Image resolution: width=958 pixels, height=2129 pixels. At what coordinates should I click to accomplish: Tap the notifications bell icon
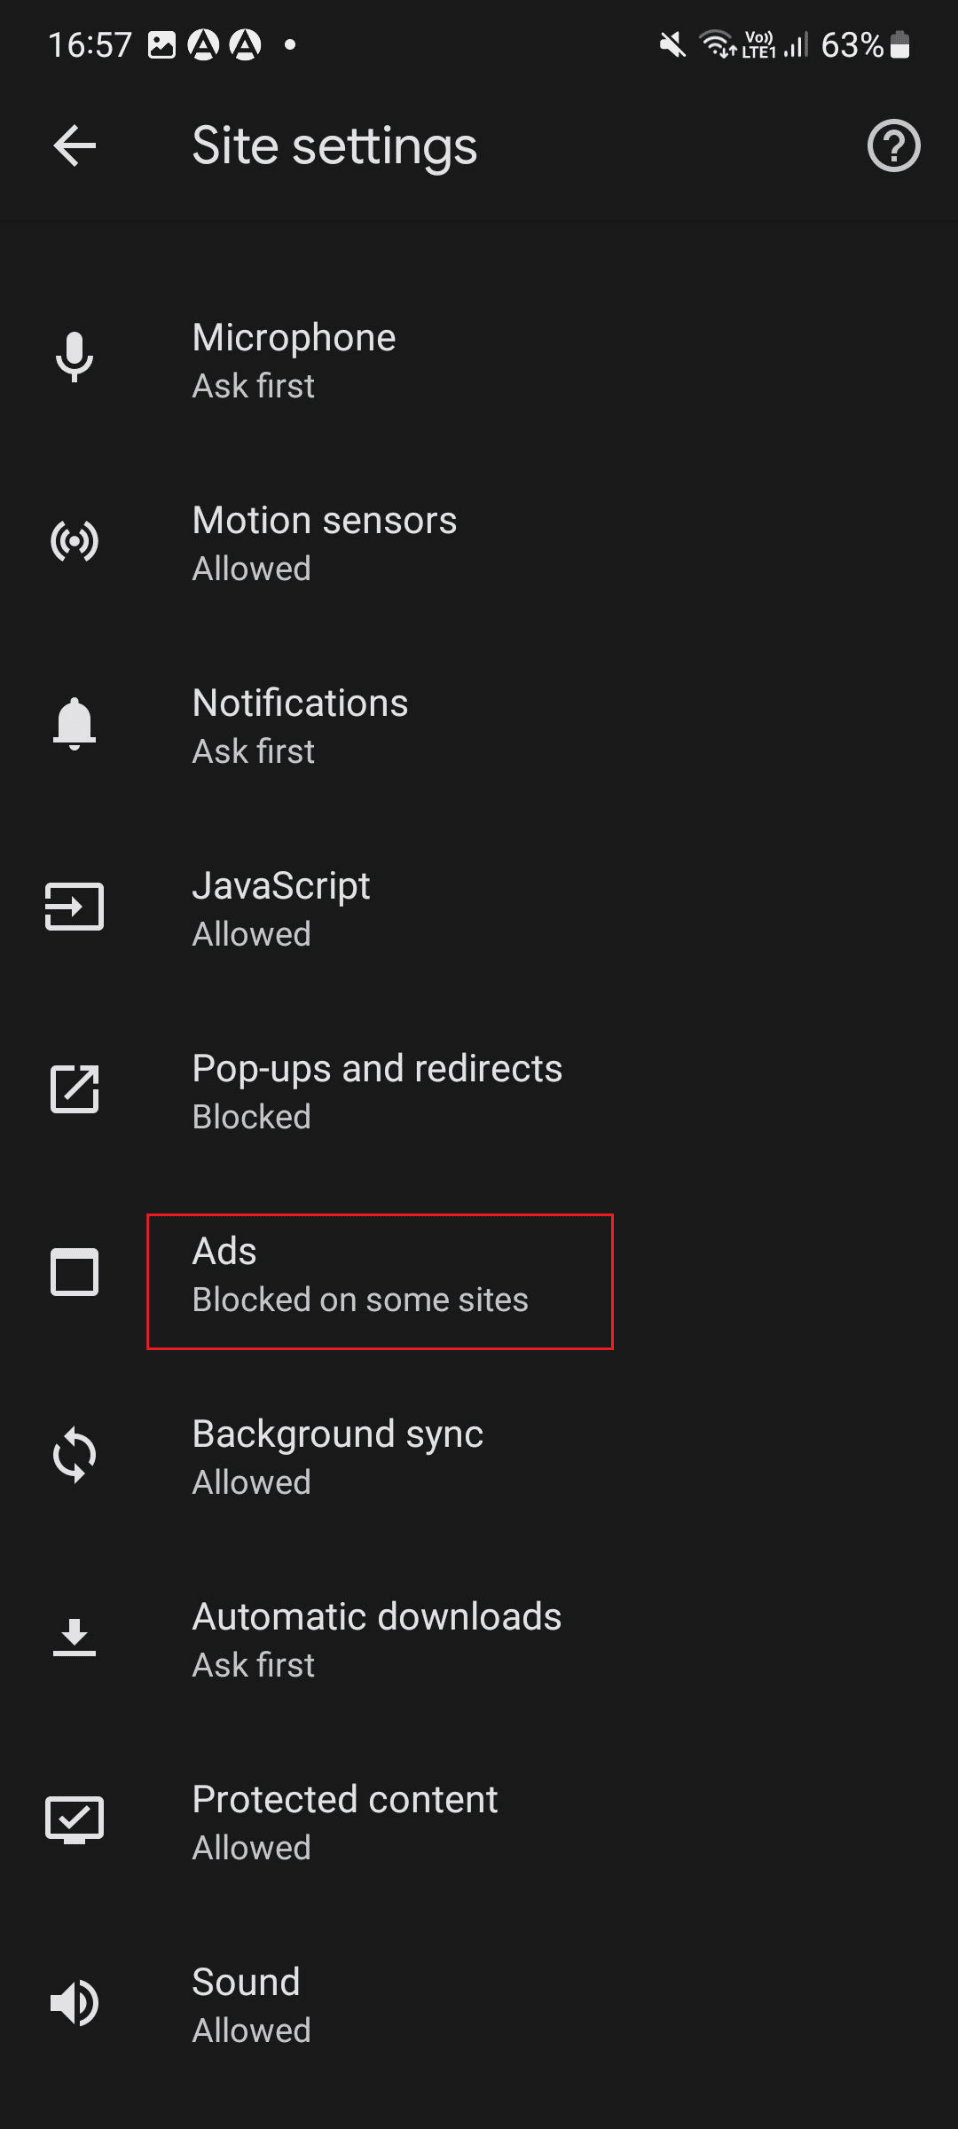[74, 724]
